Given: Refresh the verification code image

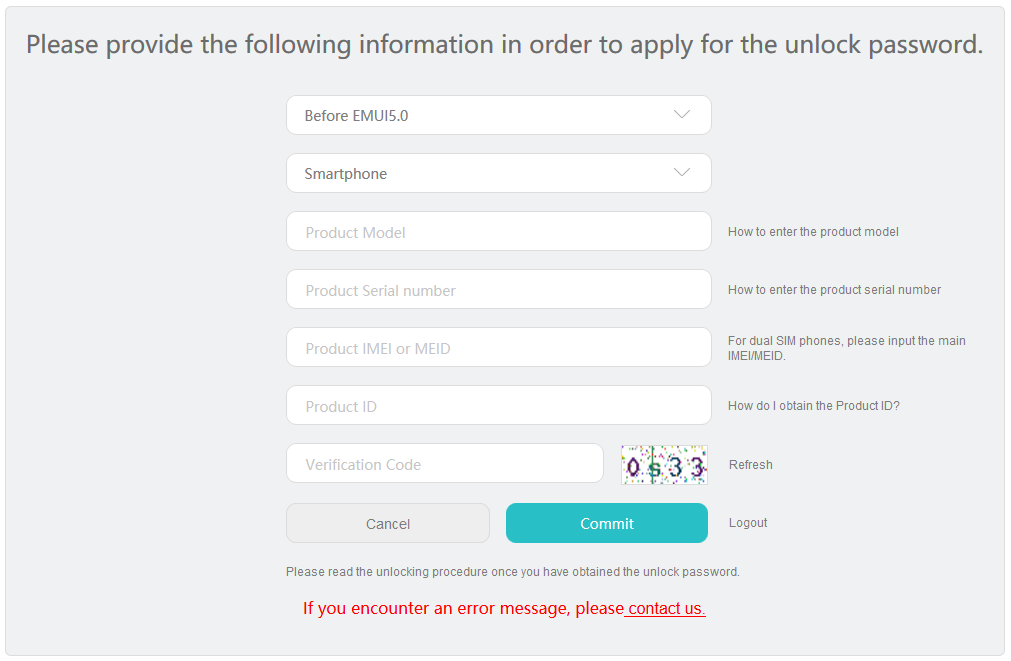Looking at the screenshot, I should tap(751, 465).
